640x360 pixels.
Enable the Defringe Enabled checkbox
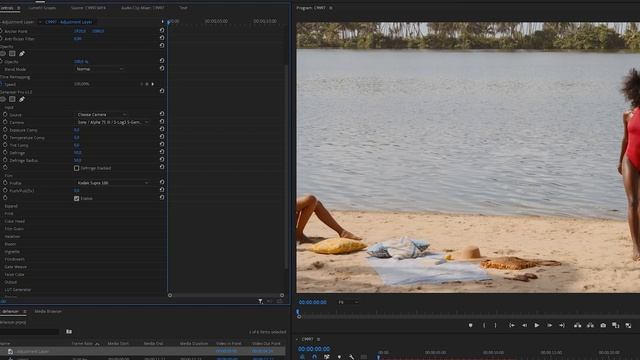(x=76, y=168)
